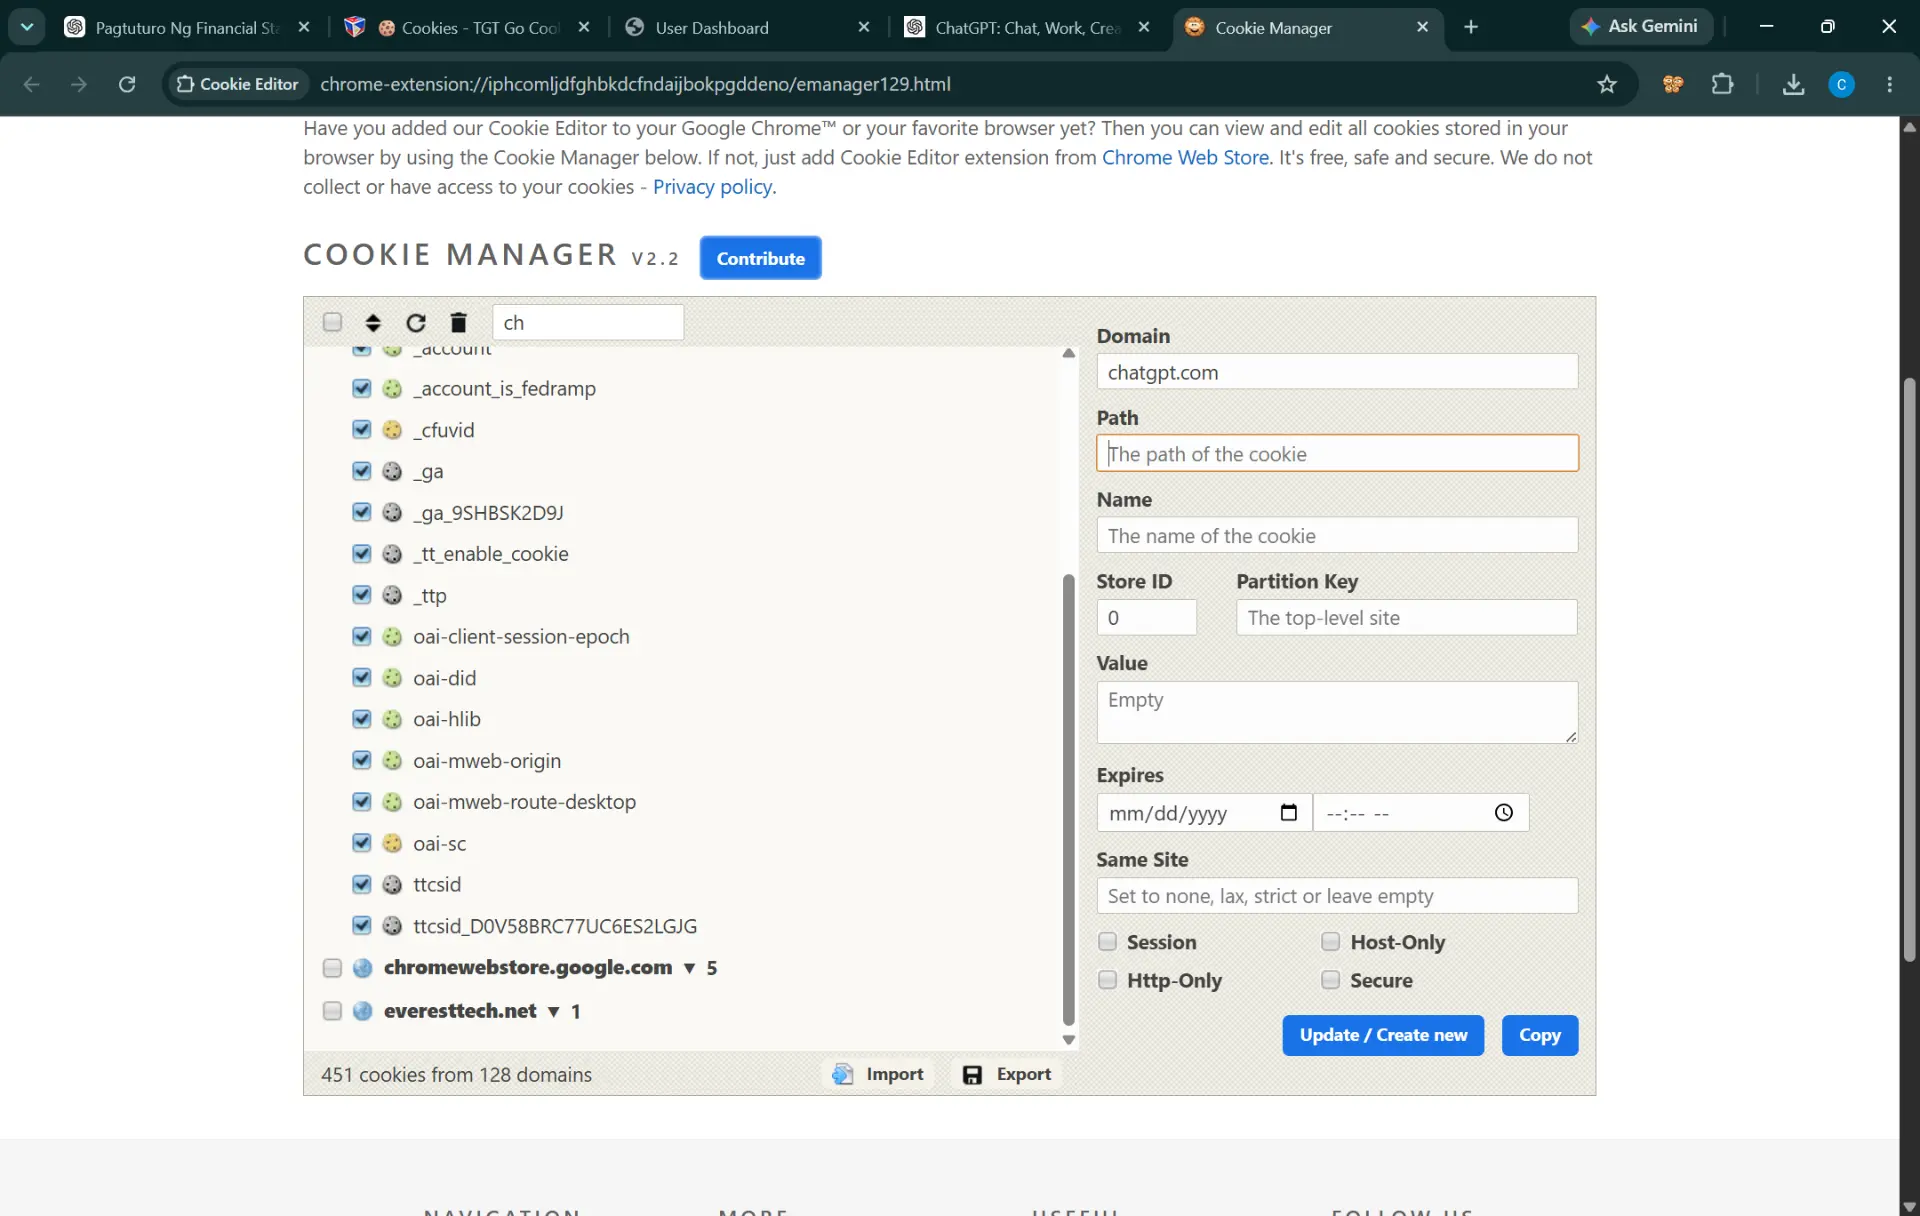Expand the everesttech.net domain arrow
Image resolution: width=1920 pixels, height=1216 pixels.
553,1011
